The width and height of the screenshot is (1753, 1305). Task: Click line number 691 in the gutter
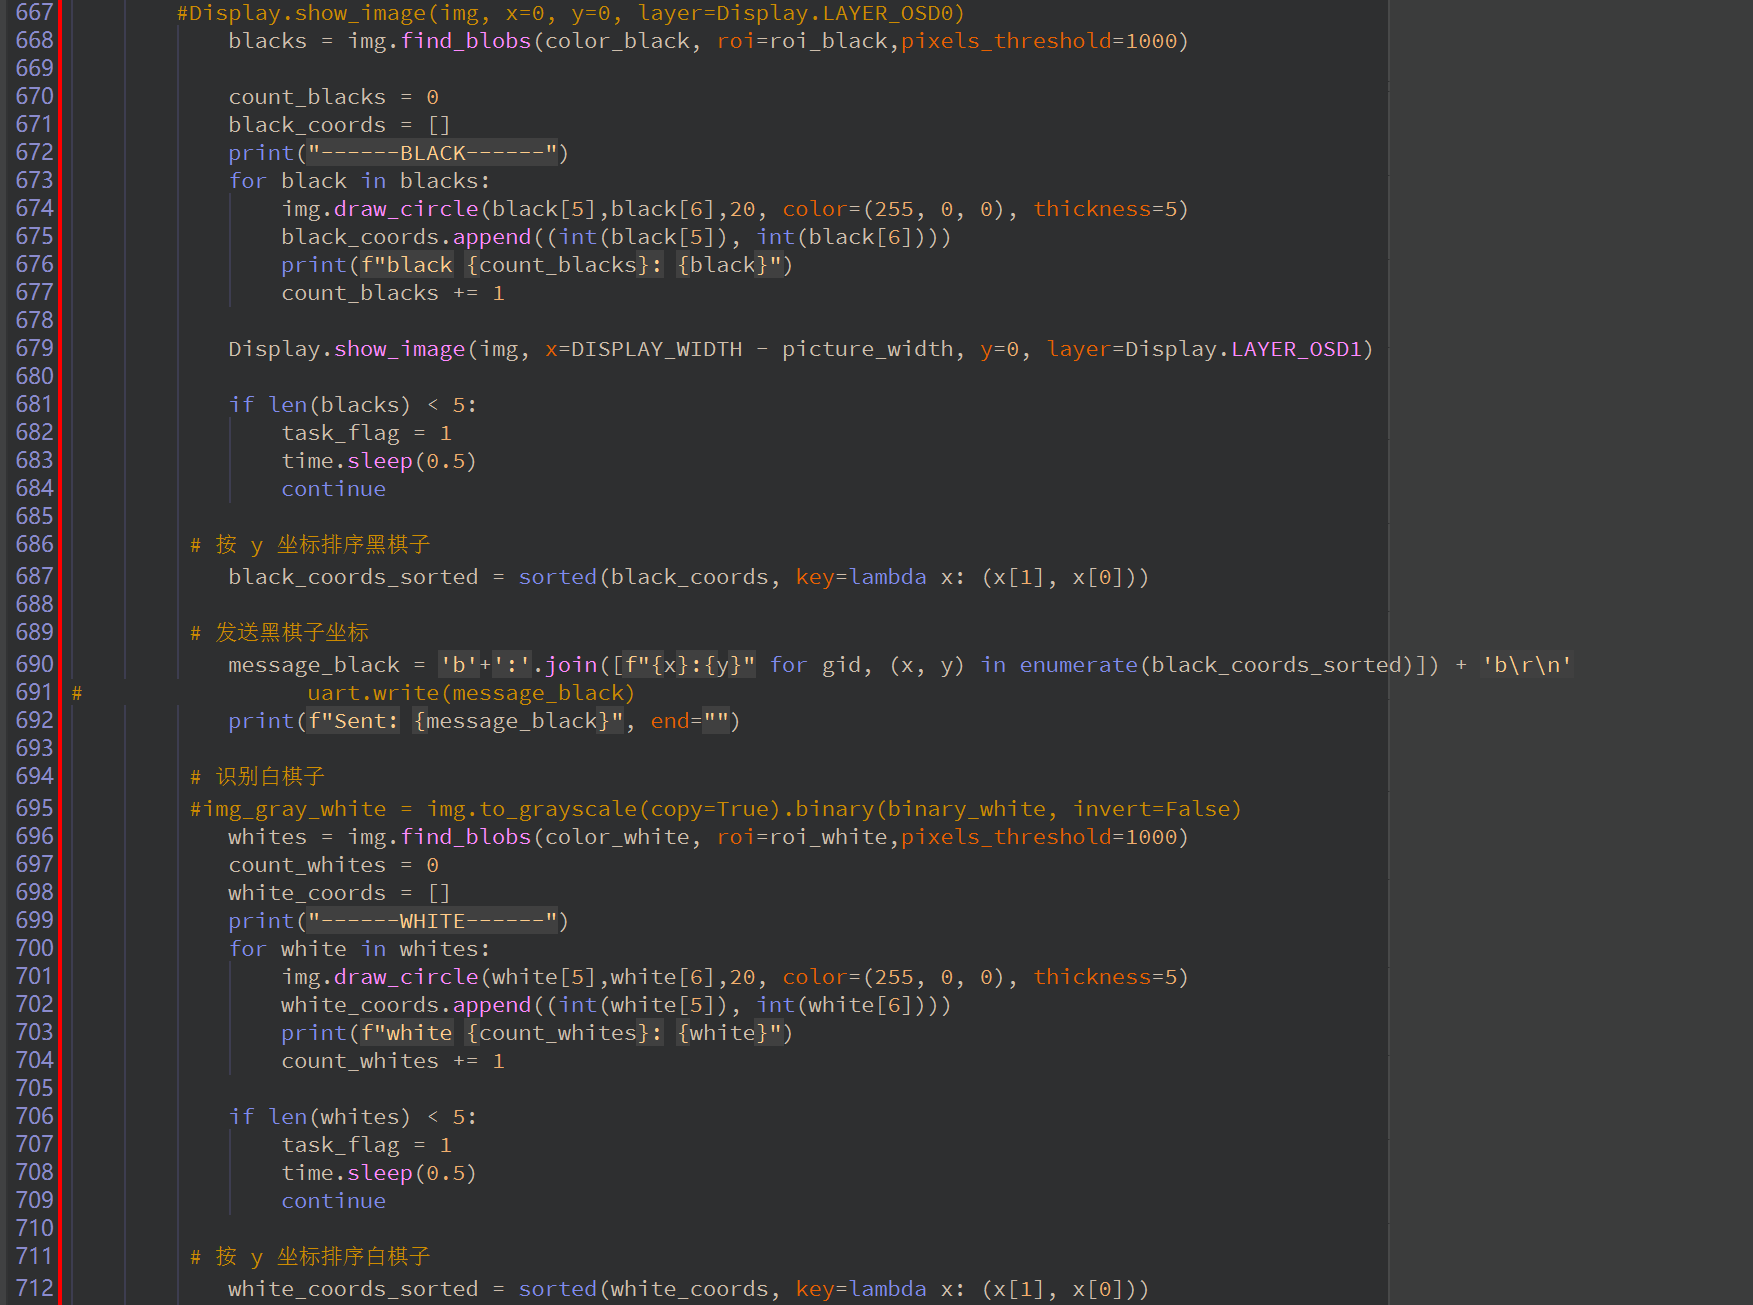coord(34,693)
